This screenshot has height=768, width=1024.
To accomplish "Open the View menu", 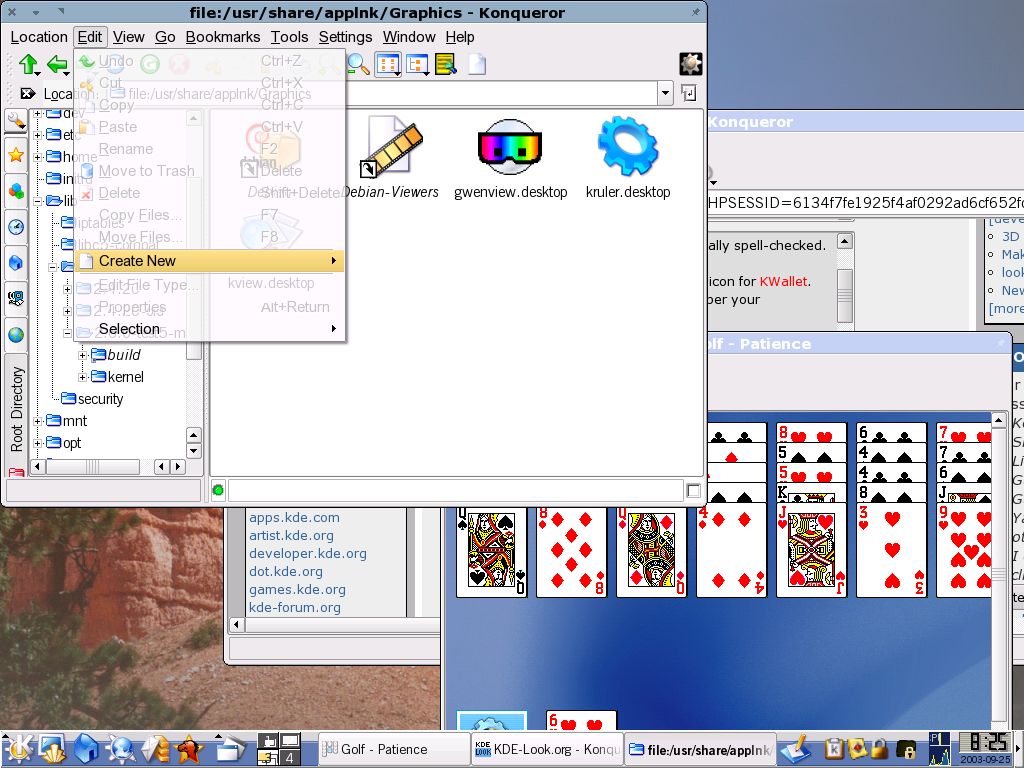I will tap(128, 37).
